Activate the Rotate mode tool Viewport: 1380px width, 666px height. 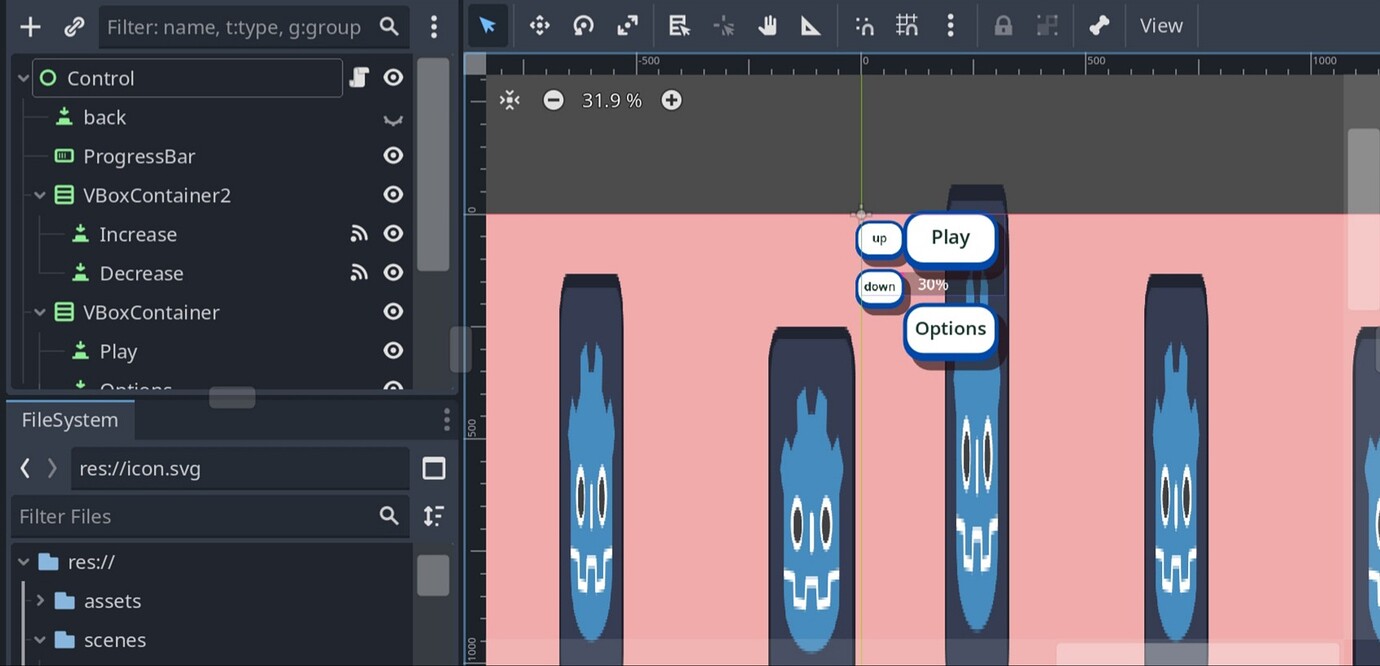tap(584, 26)
